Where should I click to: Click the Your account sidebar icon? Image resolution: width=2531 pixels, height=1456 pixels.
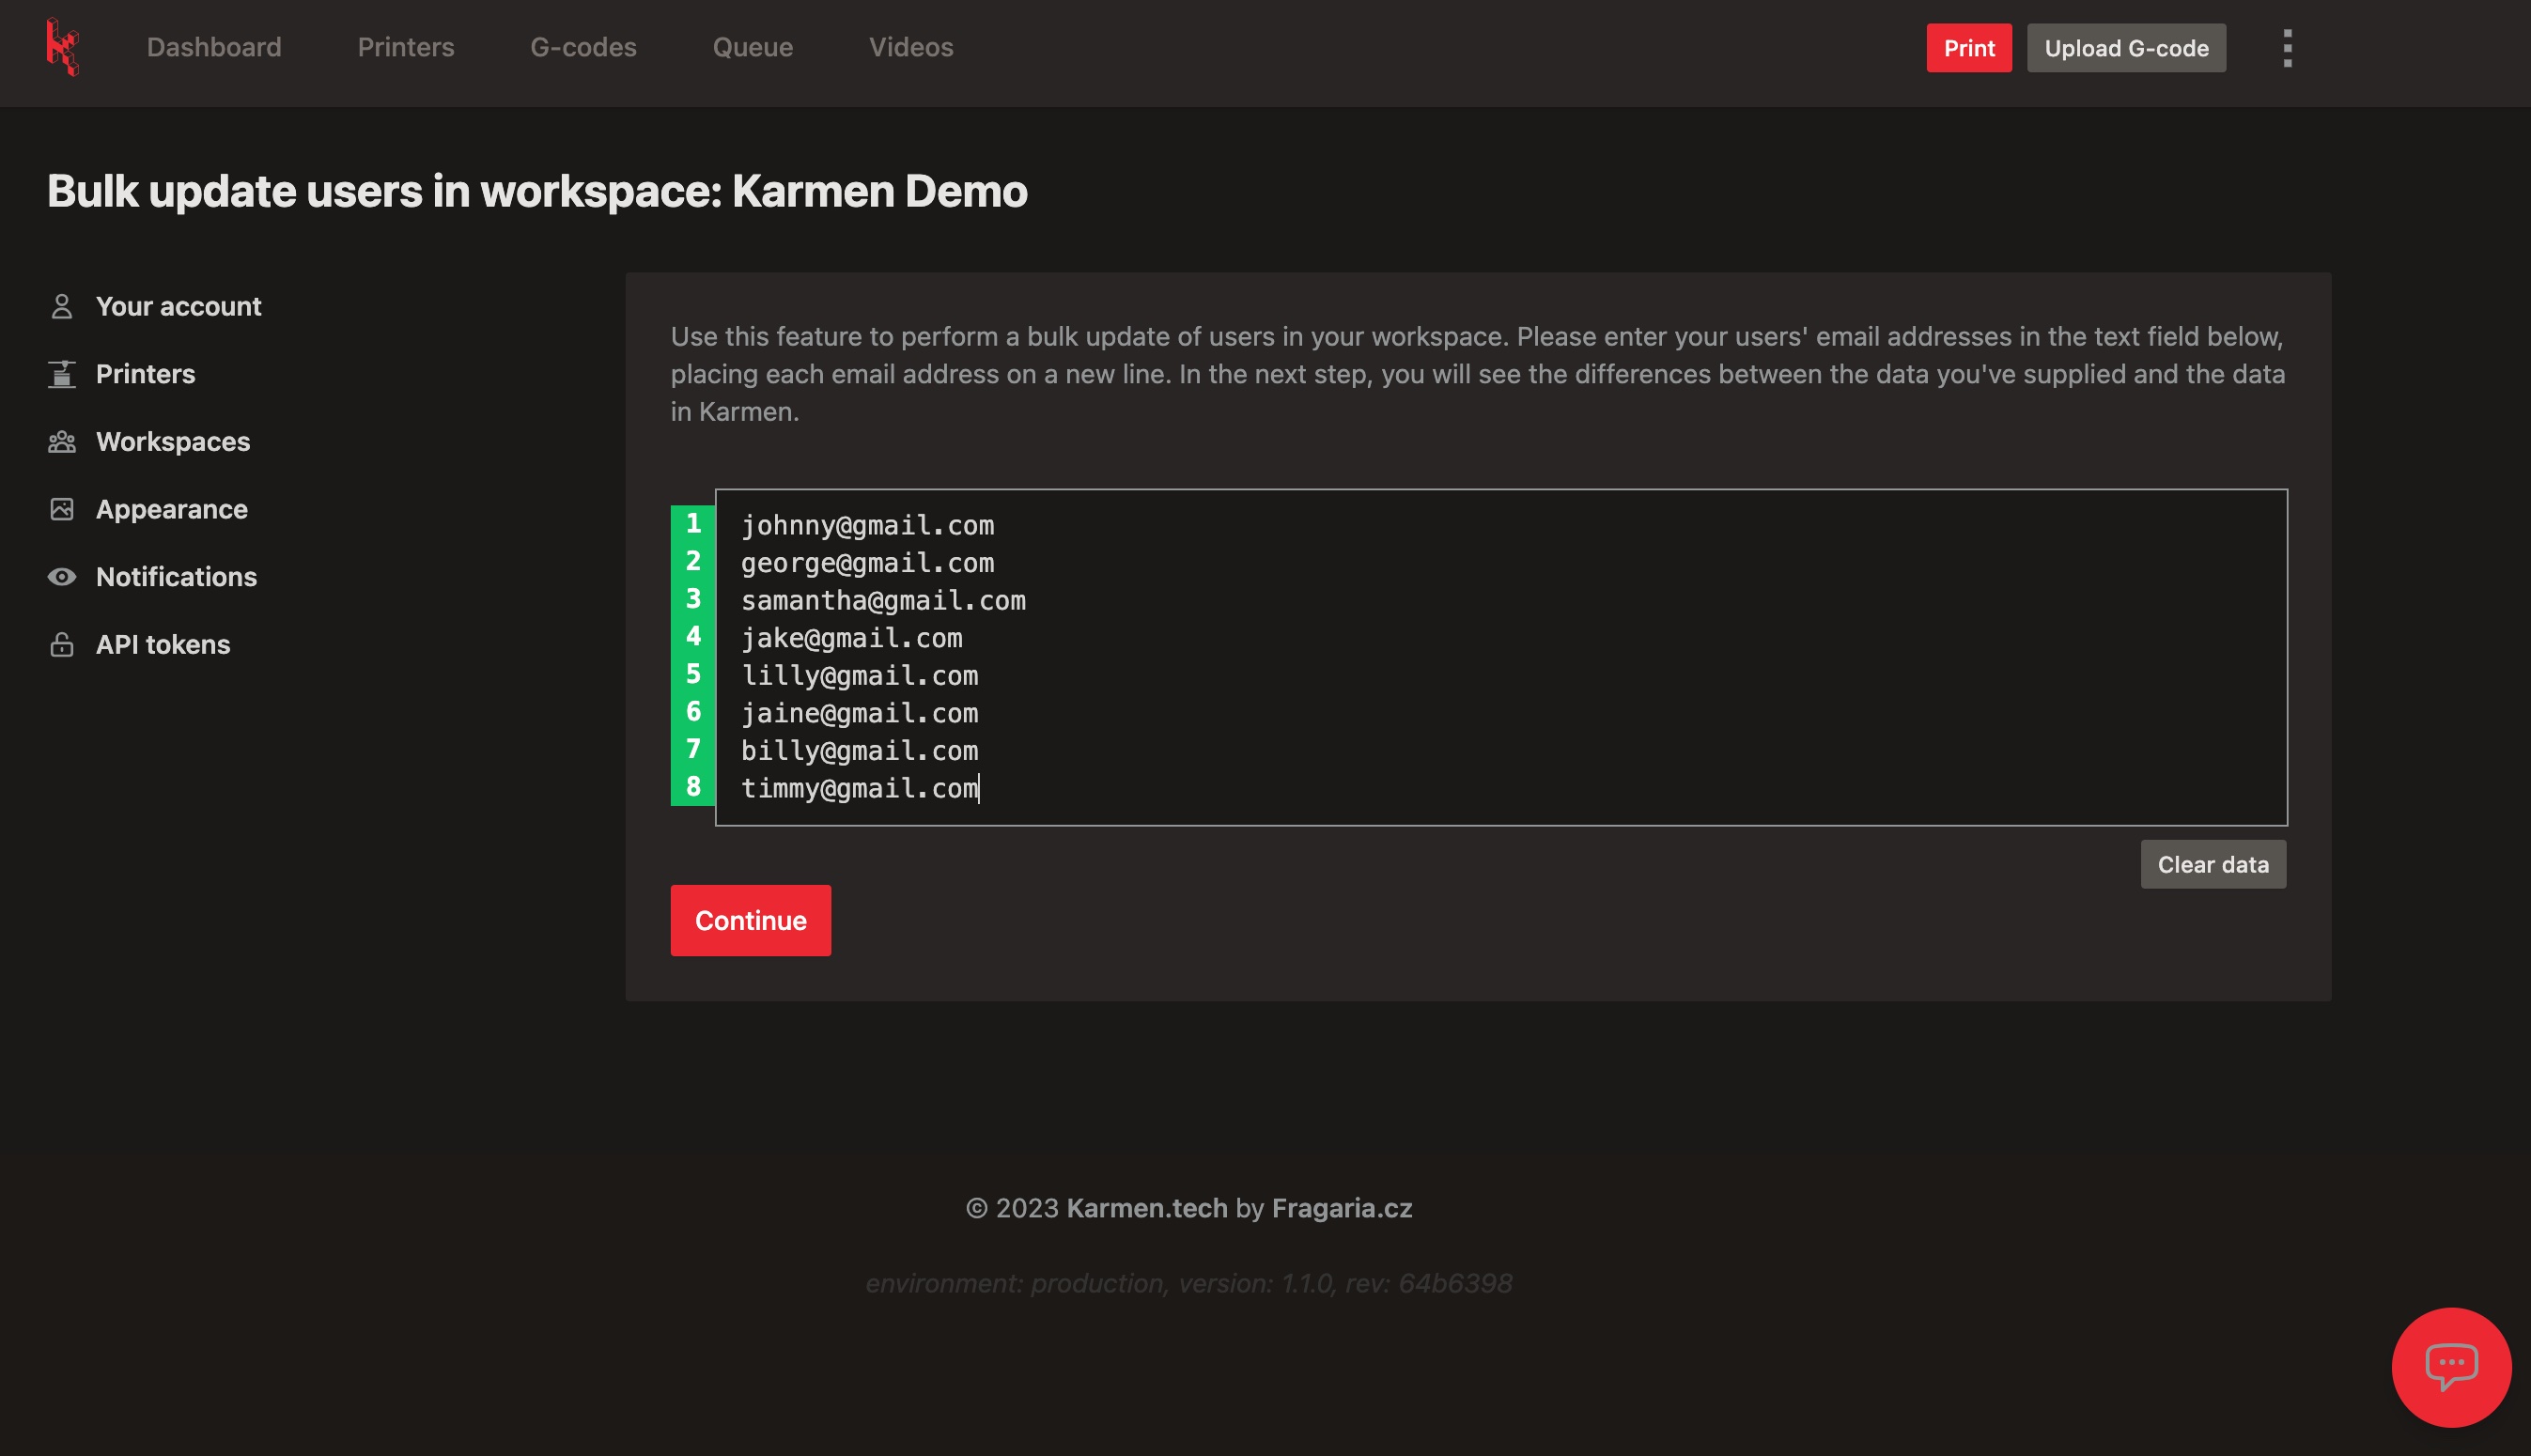coord(59,304)
